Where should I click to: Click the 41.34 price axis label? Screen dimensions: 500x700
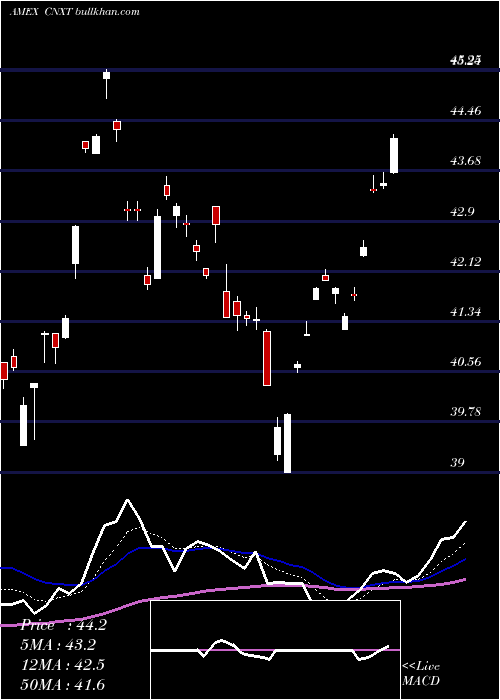click(466, 311)
